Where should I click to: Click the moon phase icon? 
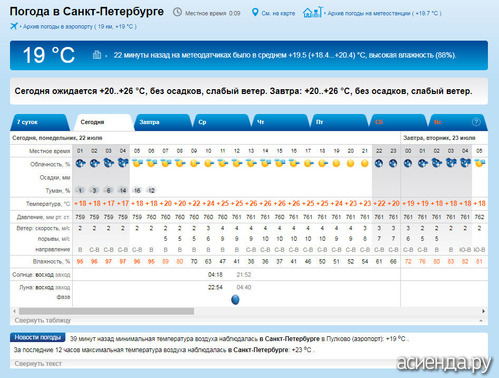235,300
